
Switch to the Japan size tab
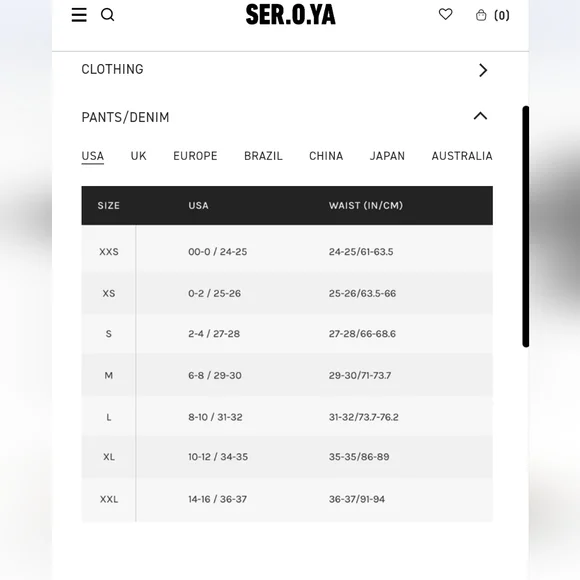(x=387, y=156)
